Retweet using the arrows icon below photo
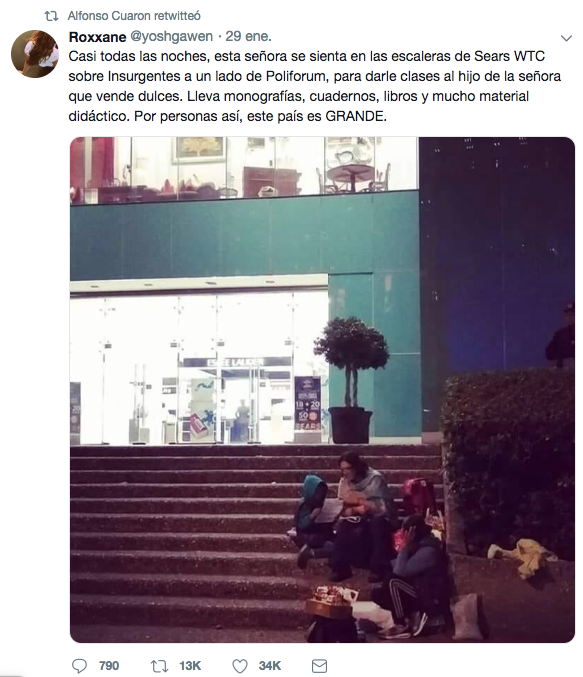The width and height of the screenshot is (583, 677). click(159, 666)
